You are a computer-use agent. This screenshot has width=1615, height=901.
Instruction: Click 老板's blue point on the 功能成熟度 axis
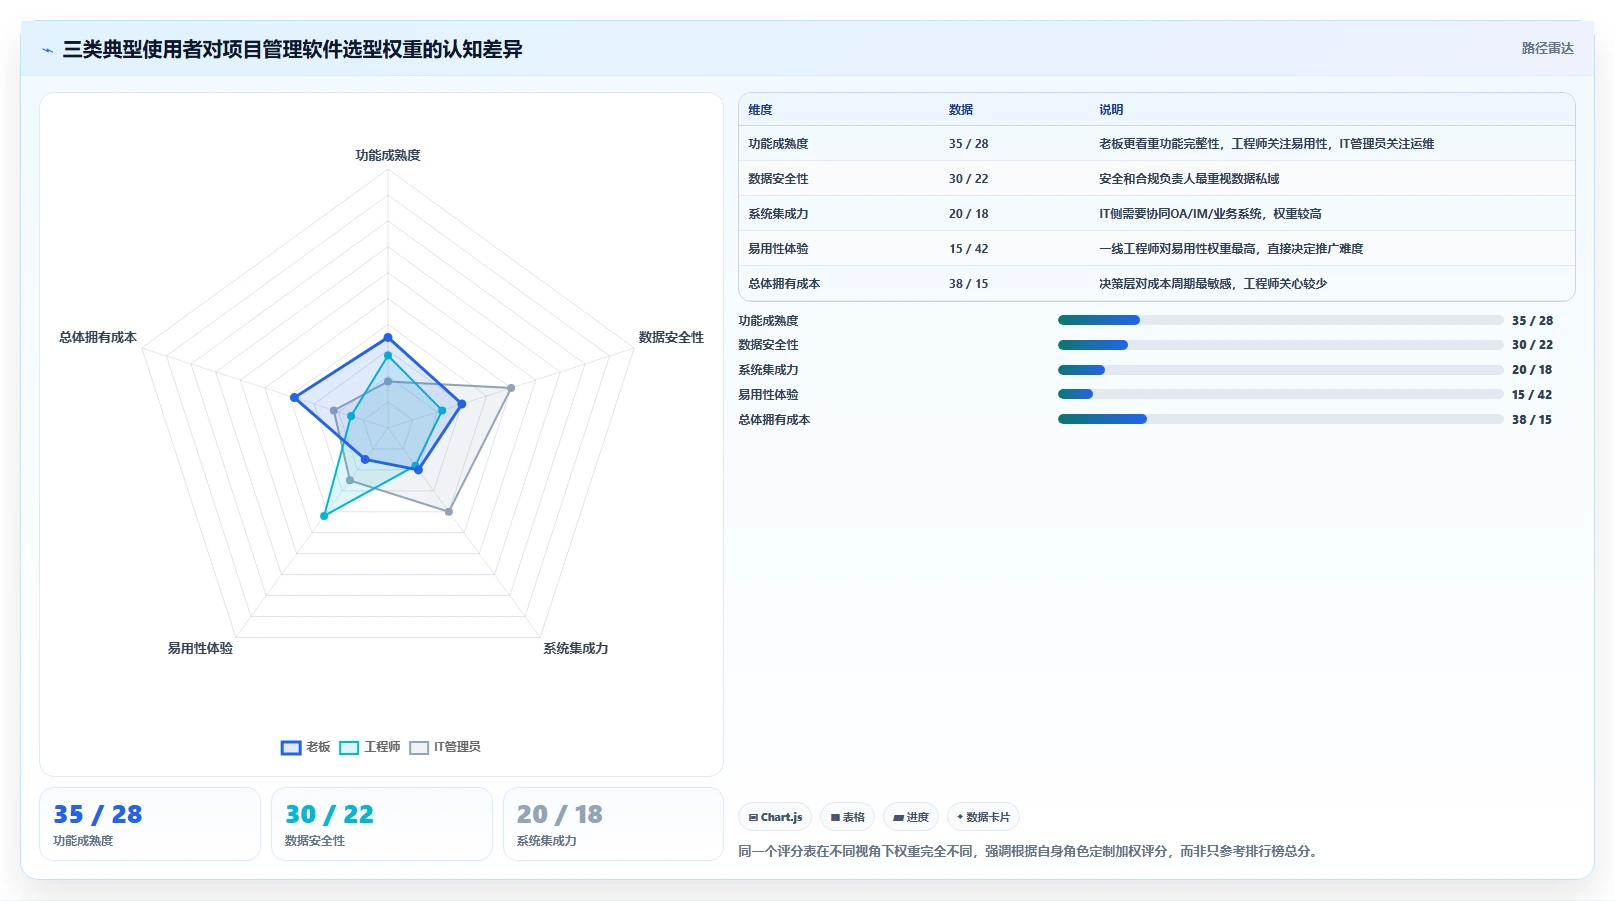[388, 338]
